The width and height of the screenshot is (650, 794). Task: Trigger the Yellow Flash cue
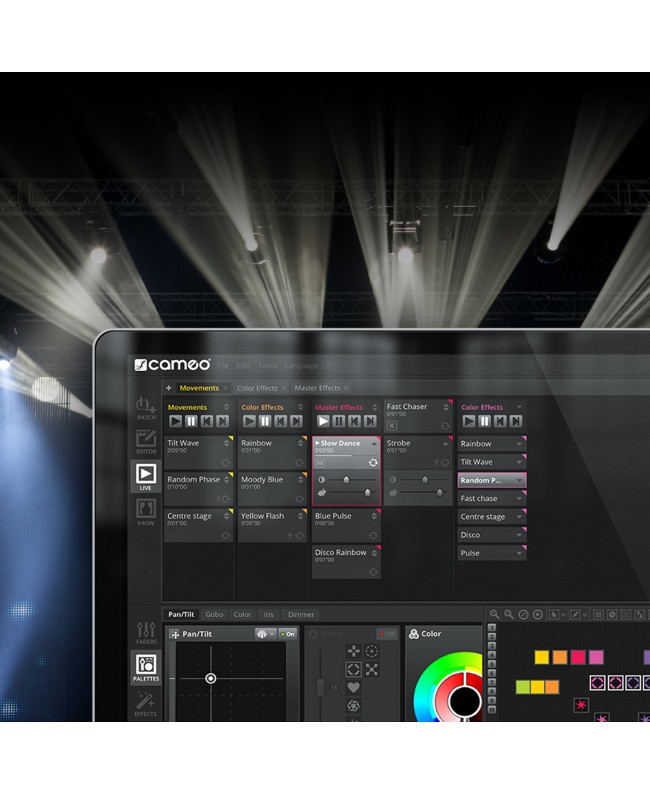(272, 526)
